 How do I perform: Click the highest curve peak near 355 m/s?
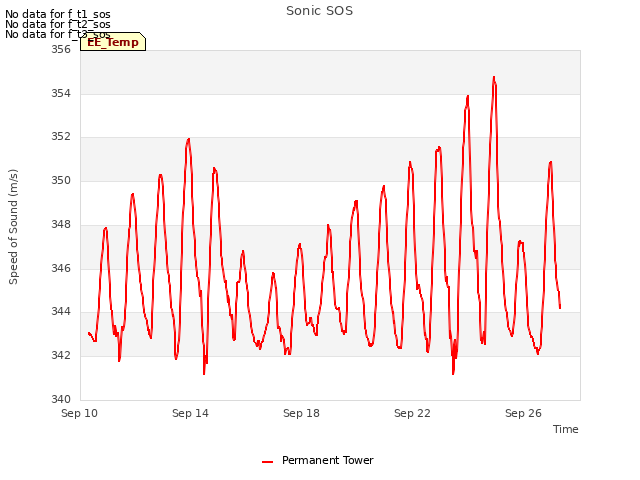[494, 78]
